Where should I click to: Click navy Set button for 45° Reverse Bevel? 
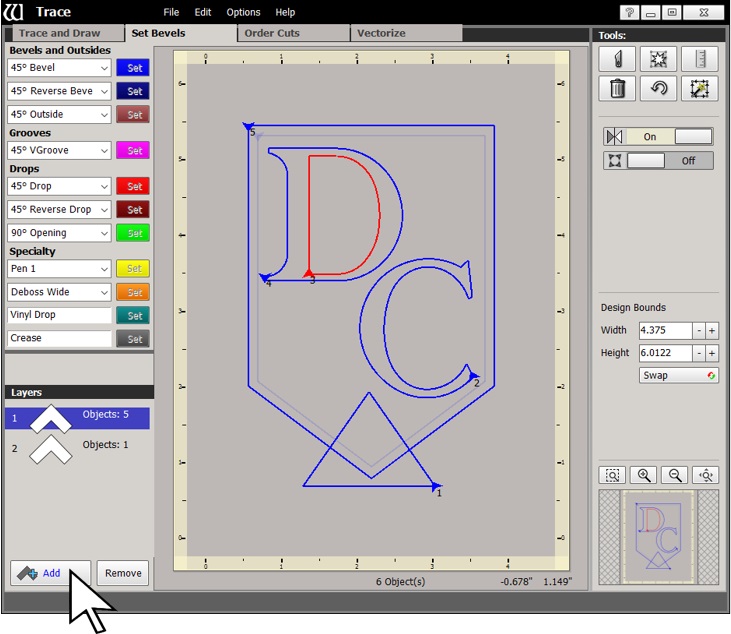133,91
